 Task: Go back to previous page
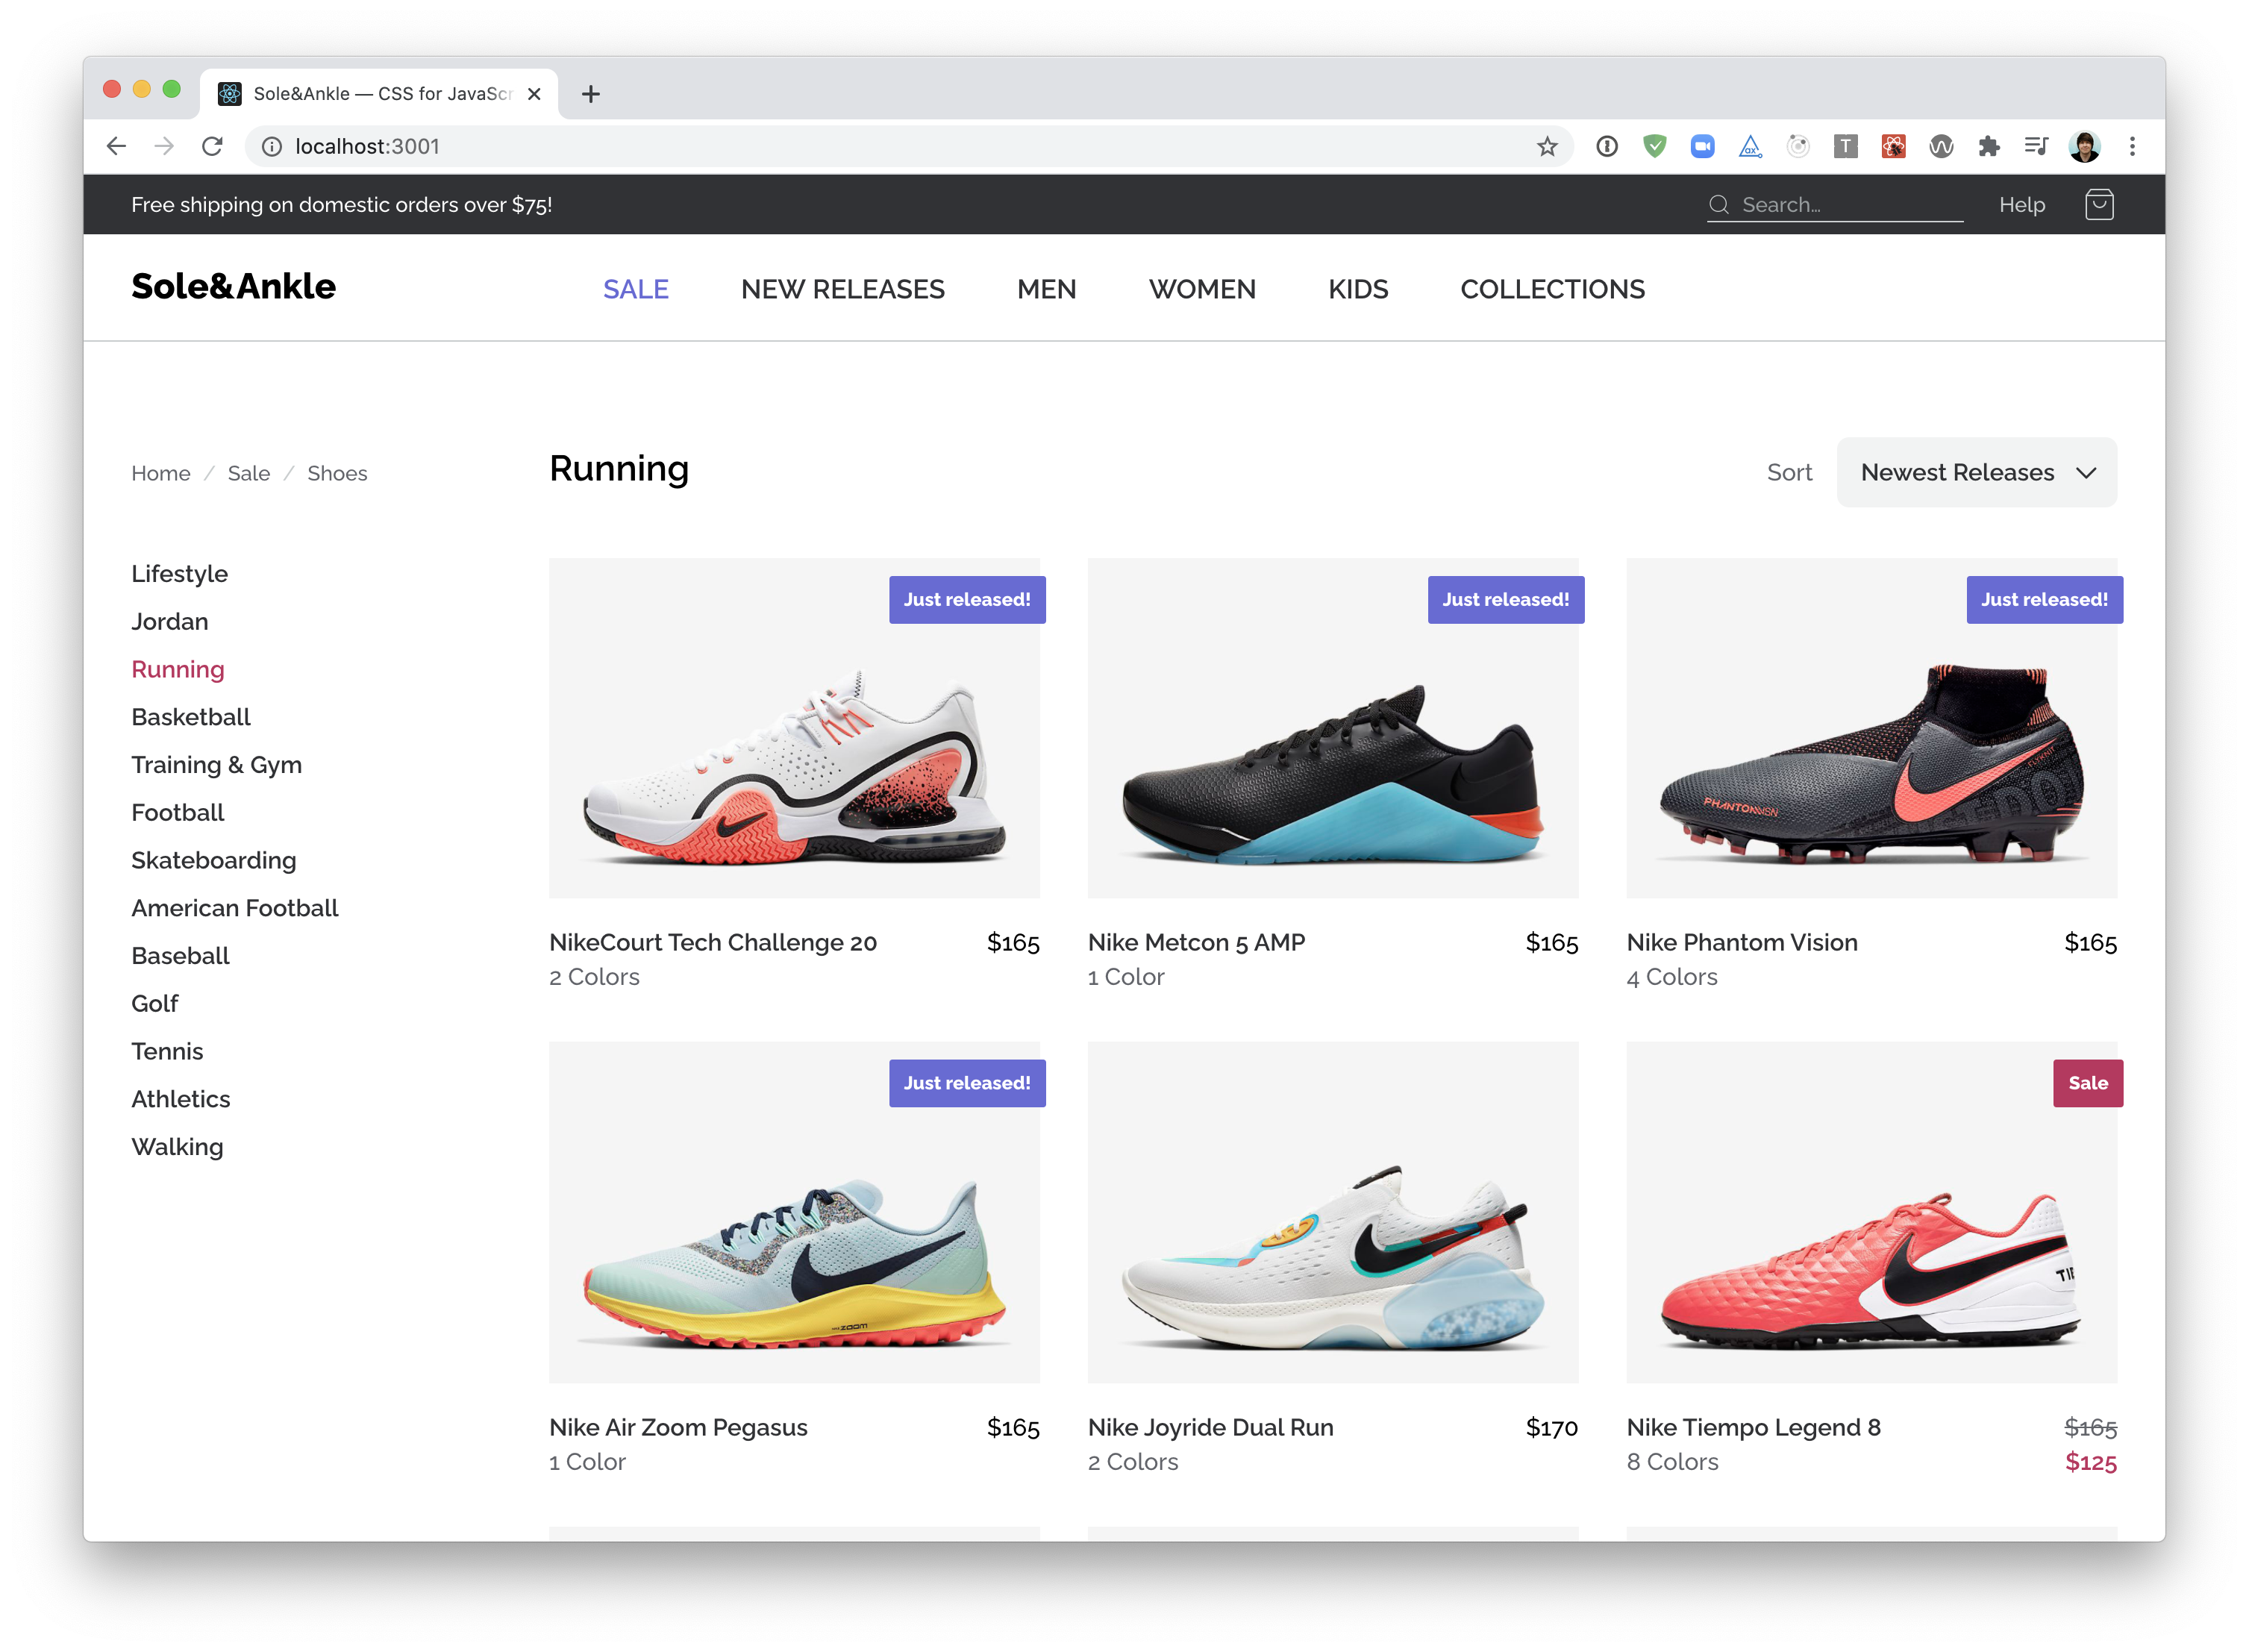pos(117,147)
